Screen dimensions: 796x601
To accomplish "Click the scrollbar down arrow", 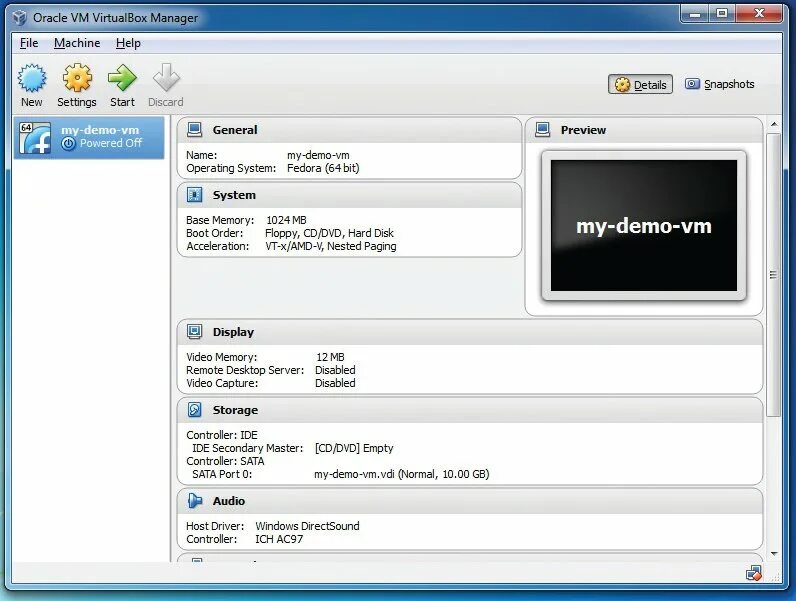I will [774, 553].
